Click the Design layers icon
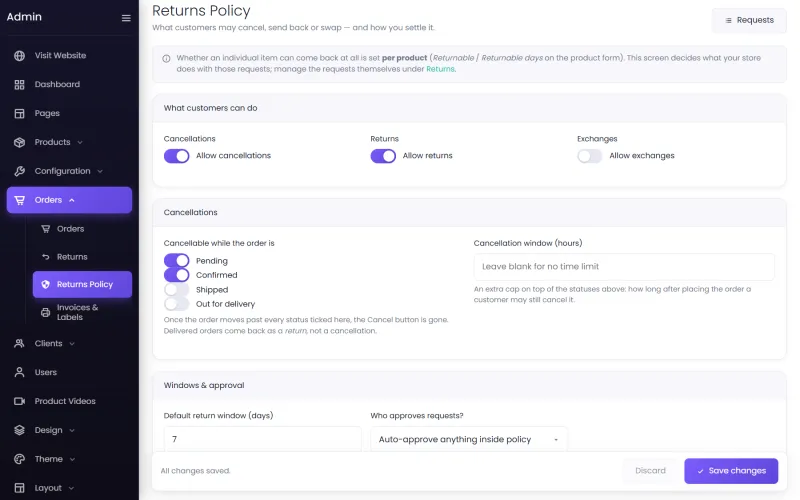 click(19, 430)
